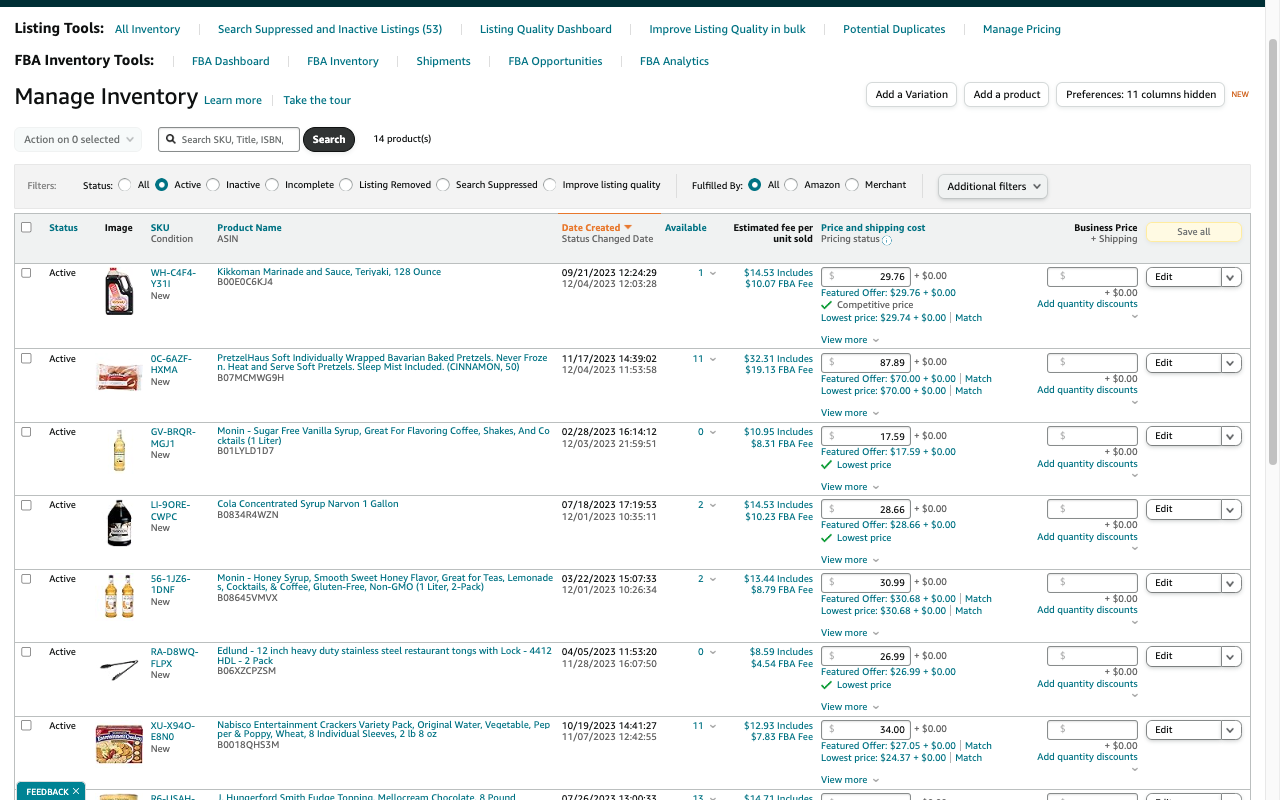Open the Kikkoman Teriyaki product thumbnail
Image resolution: width=1280 pixels, height=800 pixels.
[119, 292]
